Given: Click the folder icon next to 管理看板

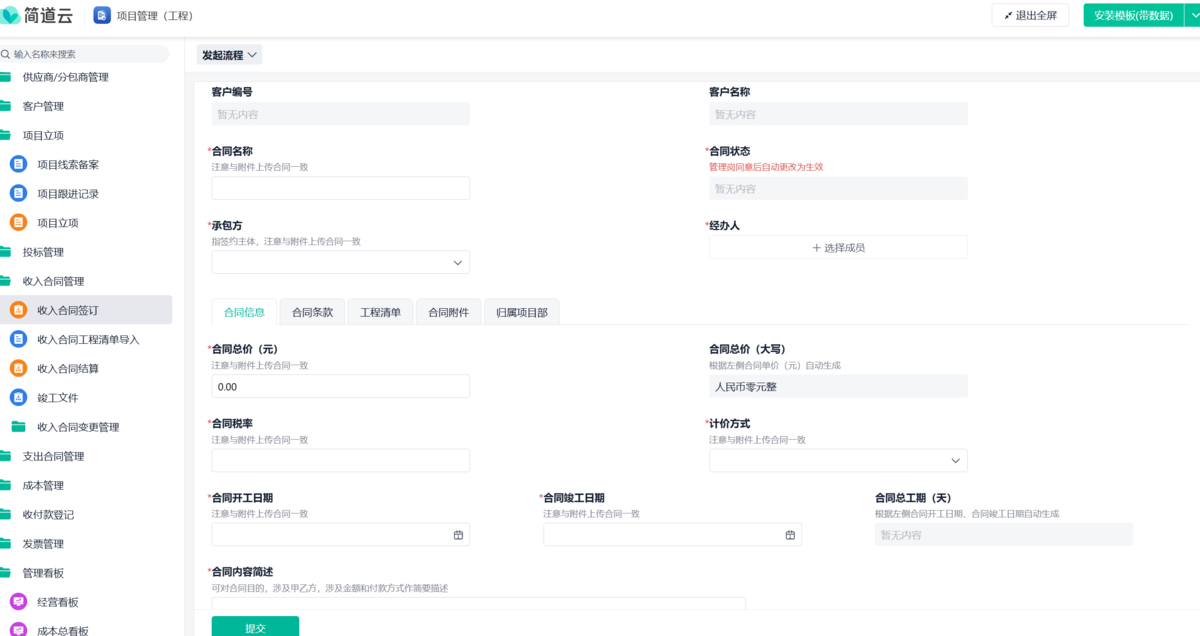Looking at the screenshot, I should 5,573.
